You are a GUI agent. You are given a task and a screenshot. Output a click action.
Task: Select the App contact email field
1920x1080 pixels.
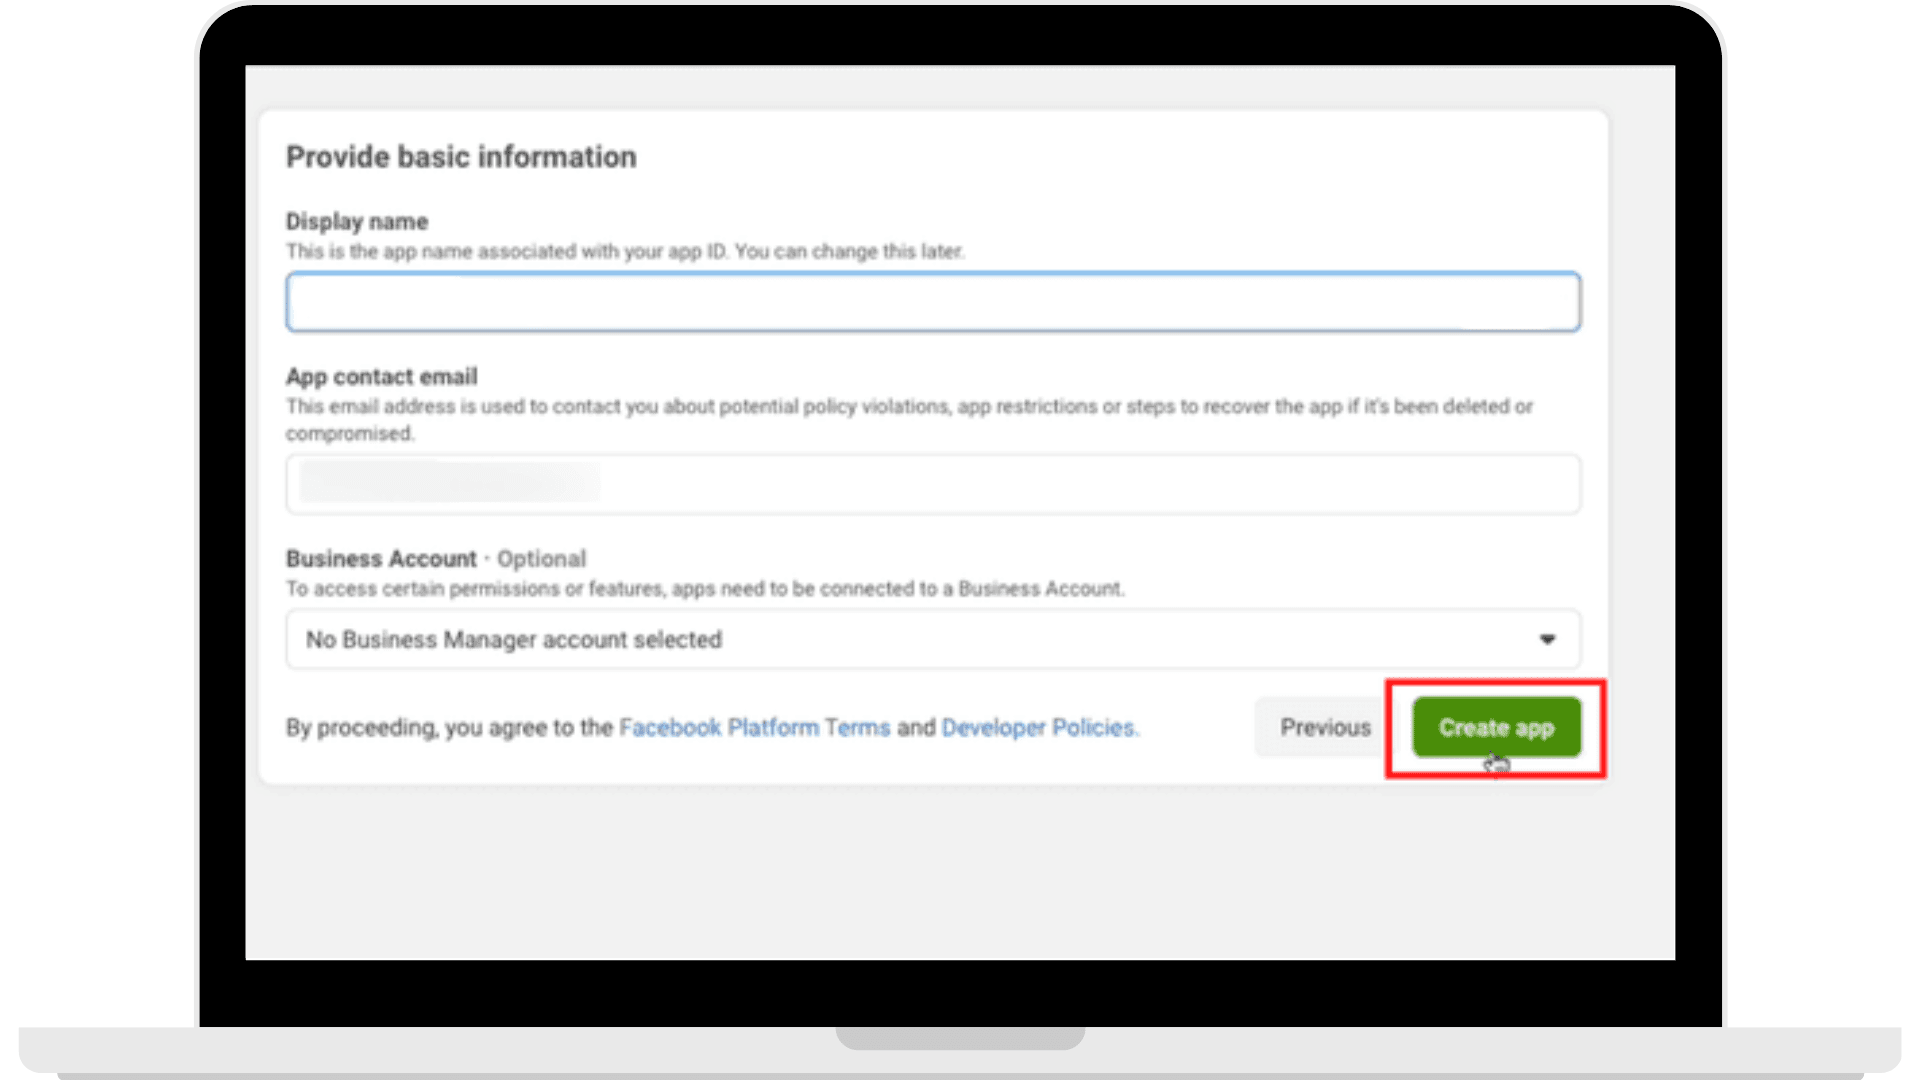(x=932, y=483)
